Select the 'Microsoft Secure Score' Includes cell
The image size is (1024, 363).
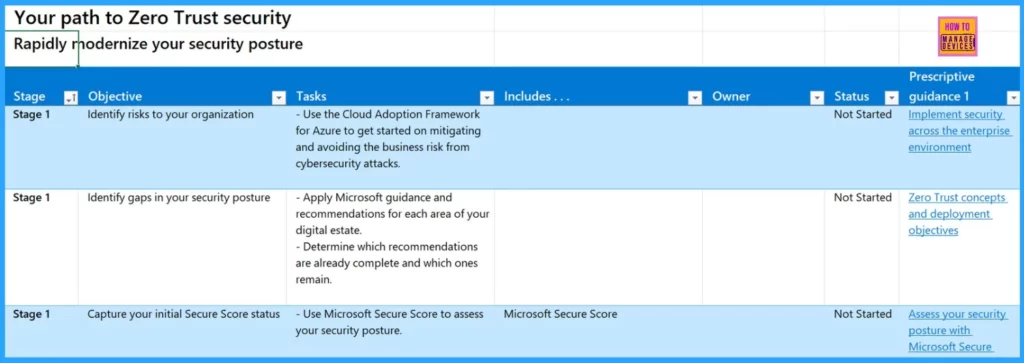pos(598,331)
